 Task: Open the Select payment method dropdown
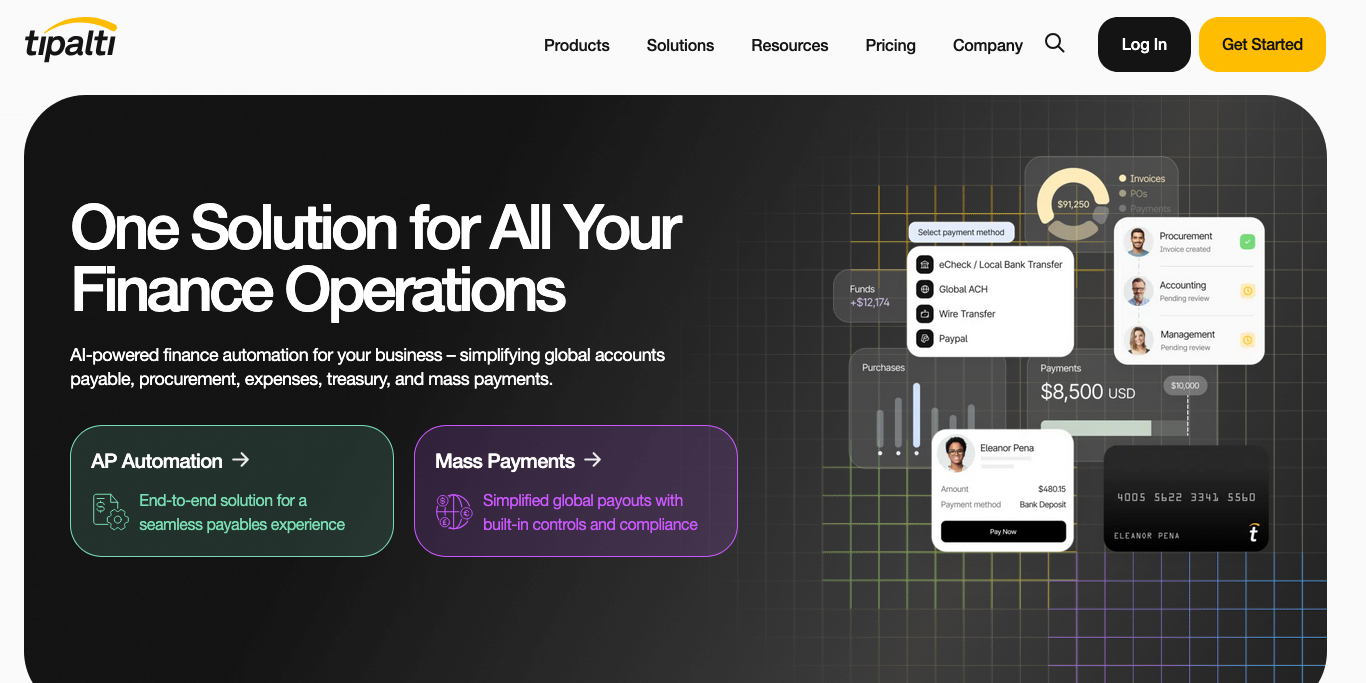coord(961,232)
